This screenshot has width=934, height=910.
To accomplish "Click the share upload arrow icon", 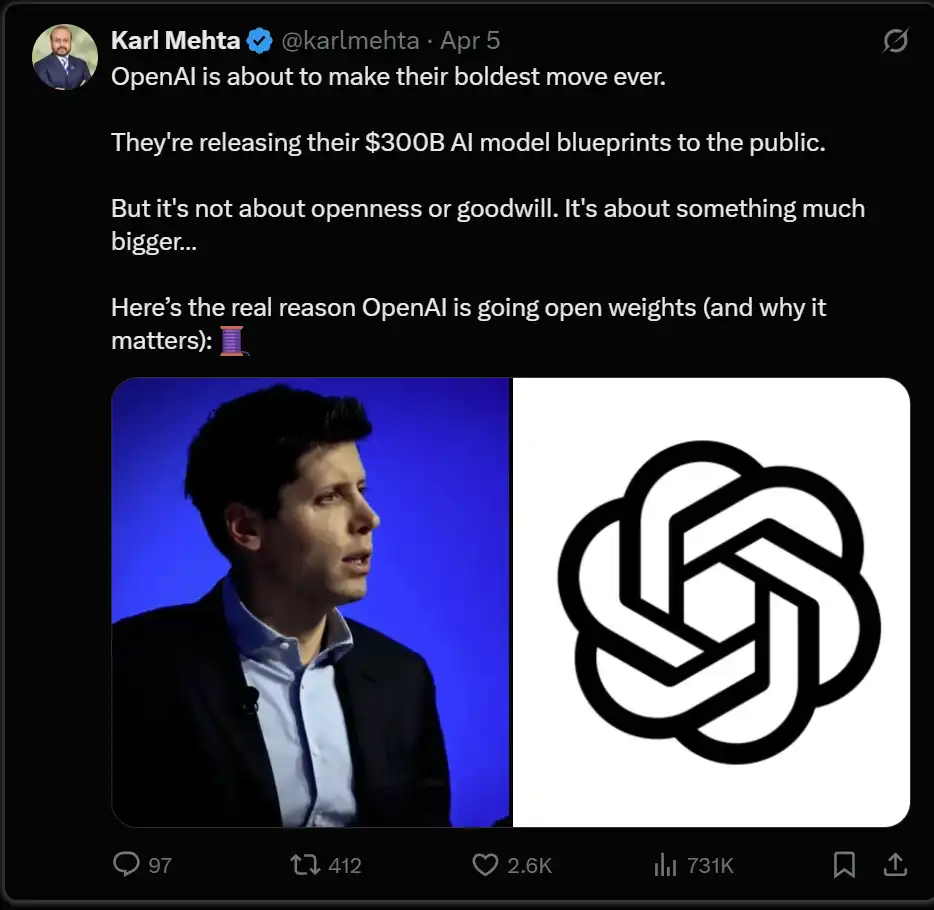I will click(895, 864).
